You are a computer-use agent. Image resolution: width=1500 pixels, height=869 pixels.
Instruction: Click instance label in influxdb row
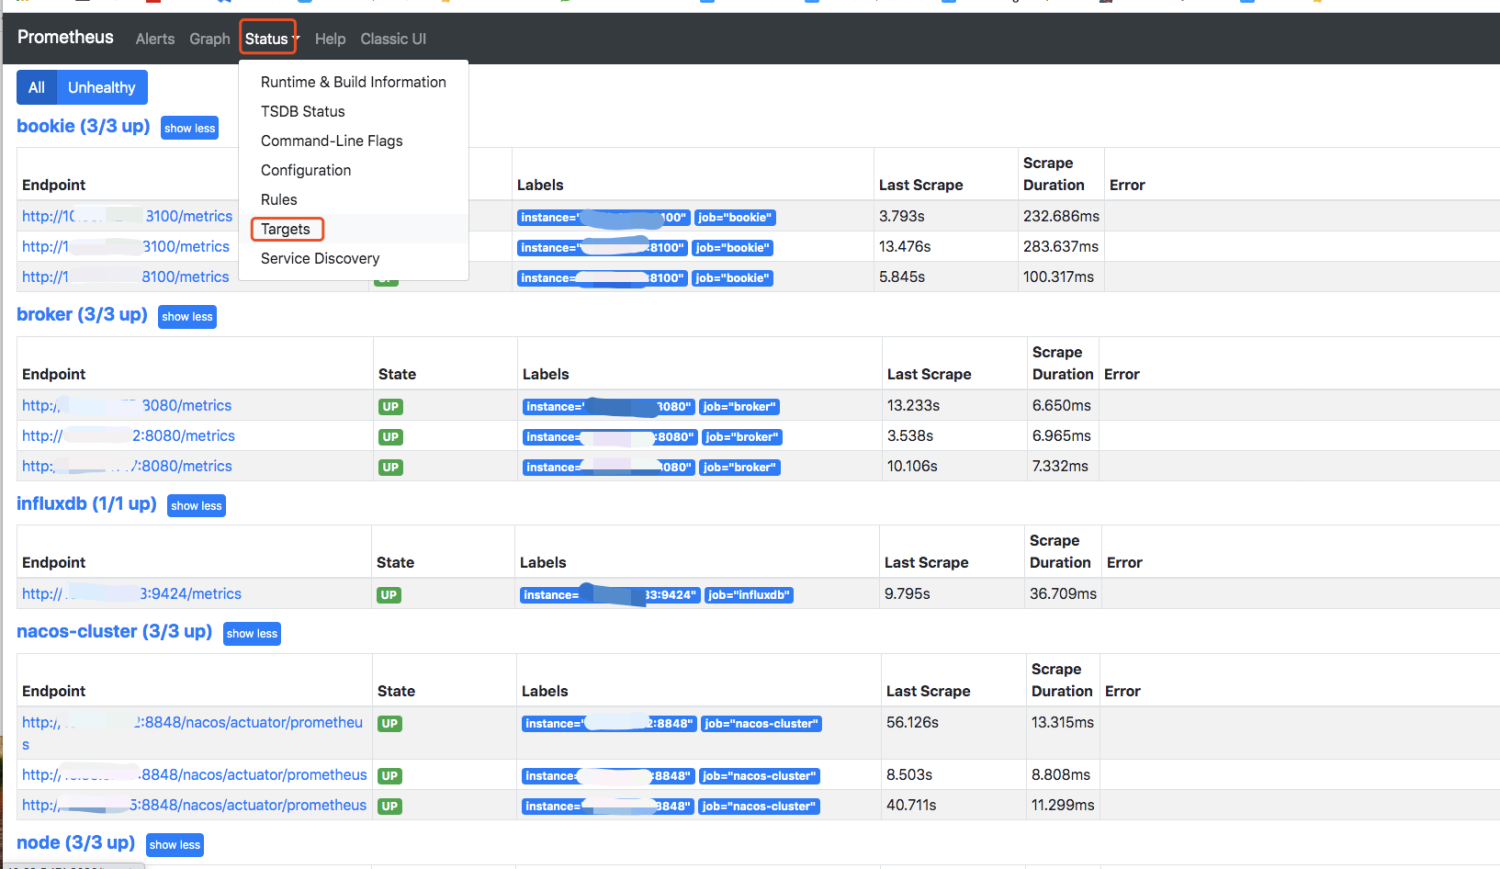610,595
